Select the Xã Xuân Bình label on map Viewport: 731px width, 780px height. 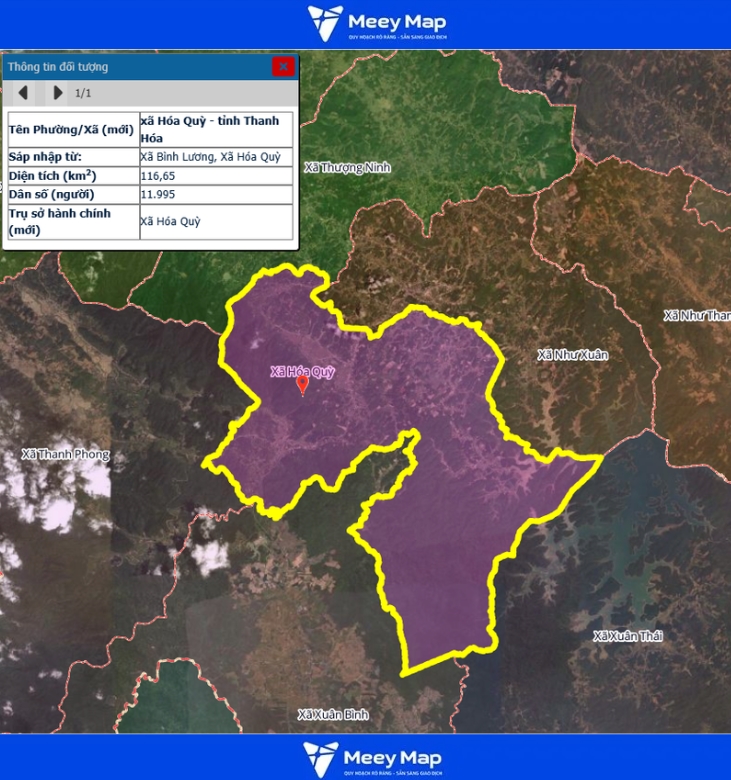333,714
